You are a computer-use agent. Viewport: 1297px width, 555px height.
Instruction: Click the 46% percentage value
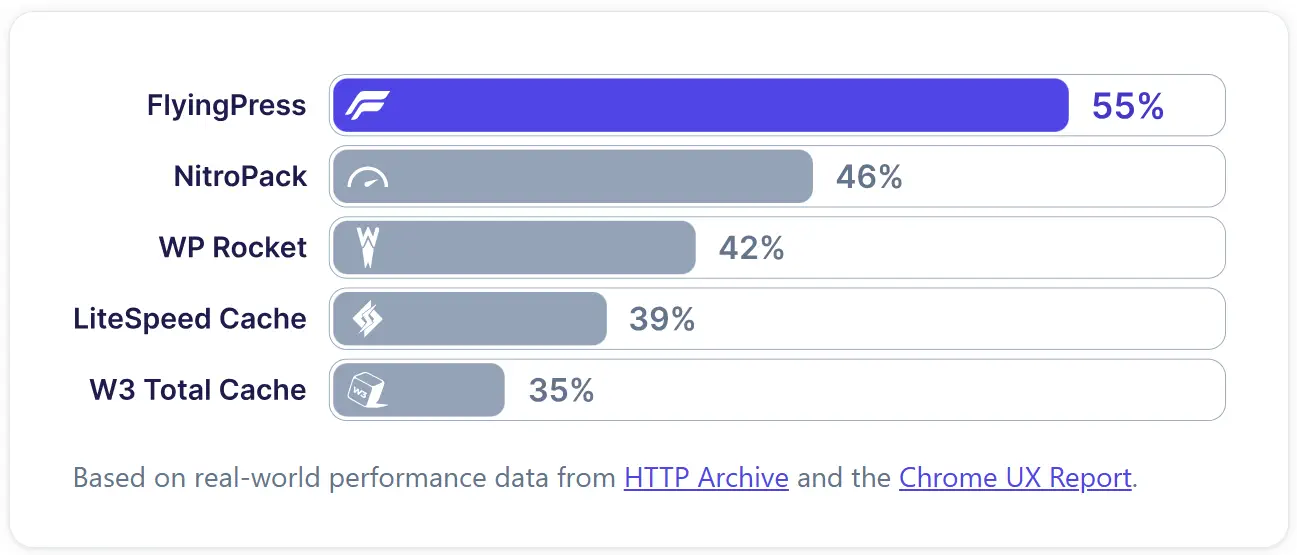[869, 177]
